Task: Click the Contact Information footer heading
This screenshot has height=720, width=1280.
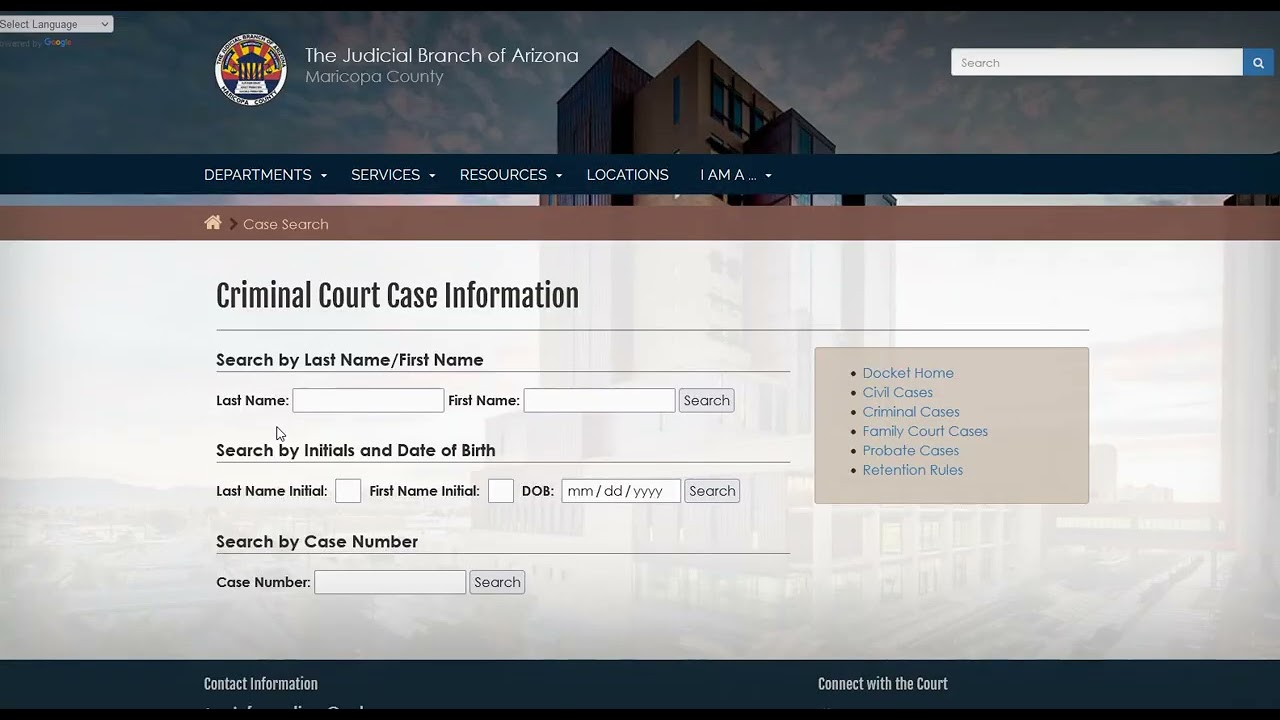Action: (261, 684)
